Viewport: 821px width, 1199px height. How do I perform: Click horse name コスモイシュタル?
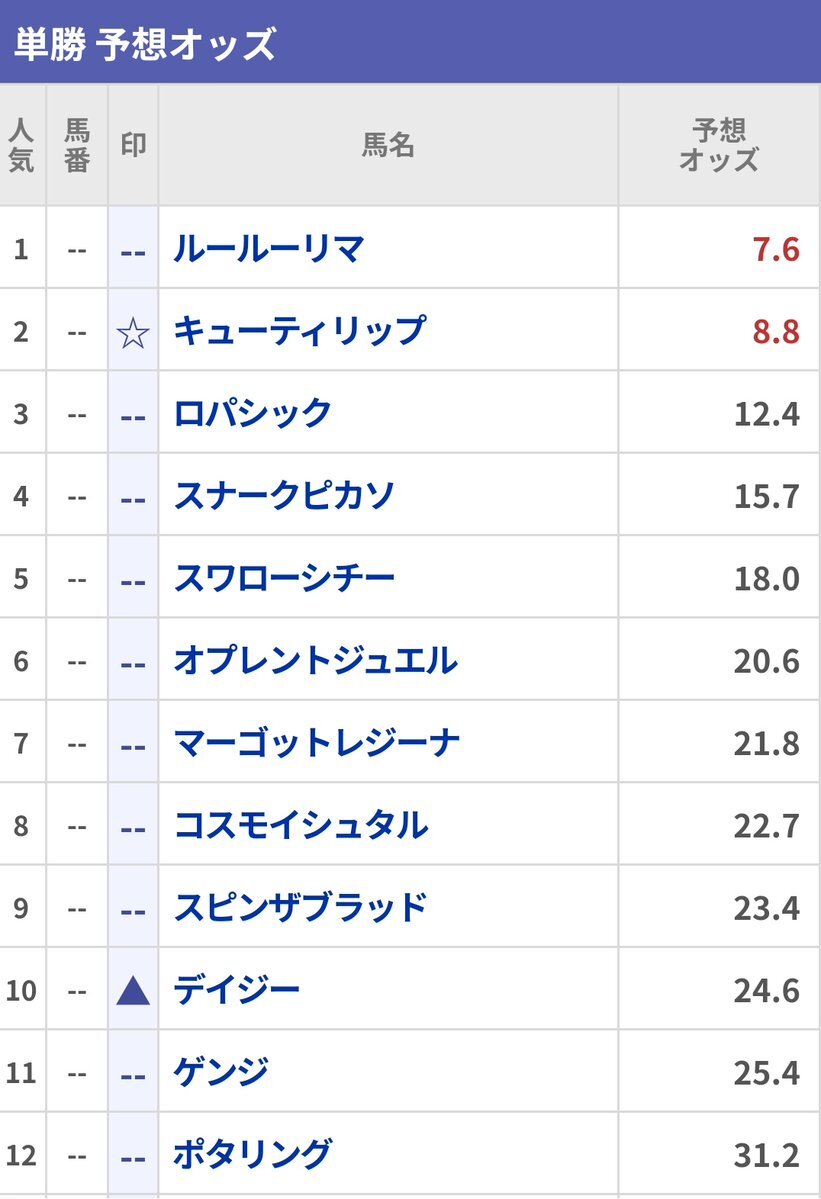click(300, 825)
